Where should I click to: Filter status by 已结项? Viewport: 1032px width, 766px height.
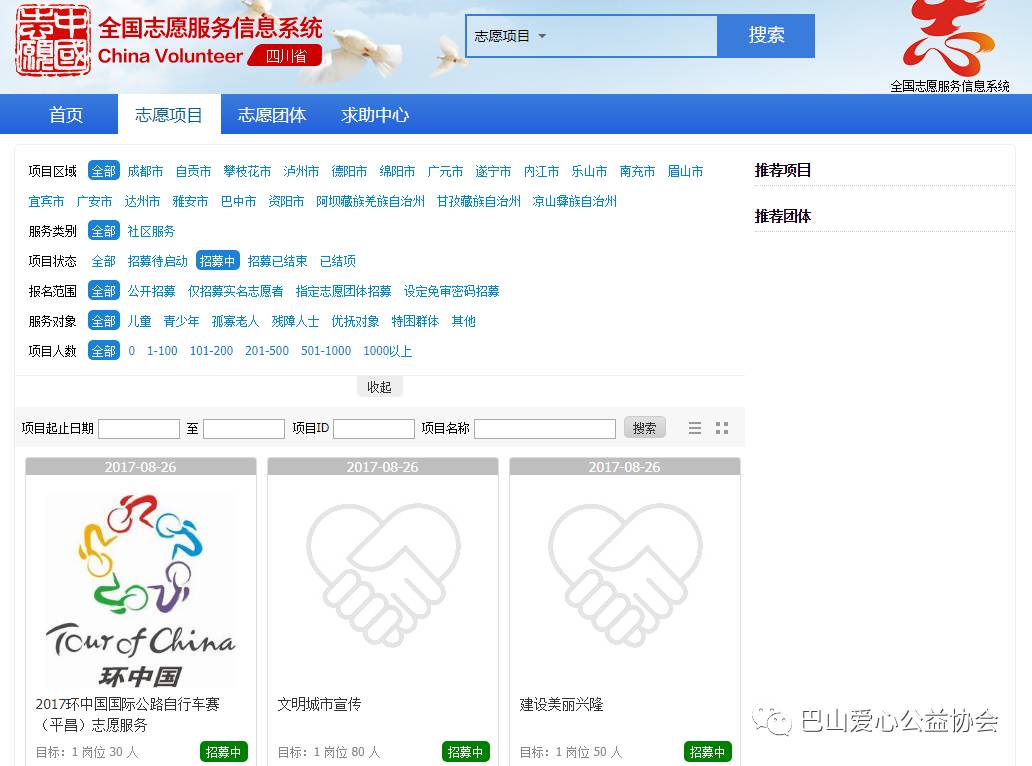tap(338, 261)
